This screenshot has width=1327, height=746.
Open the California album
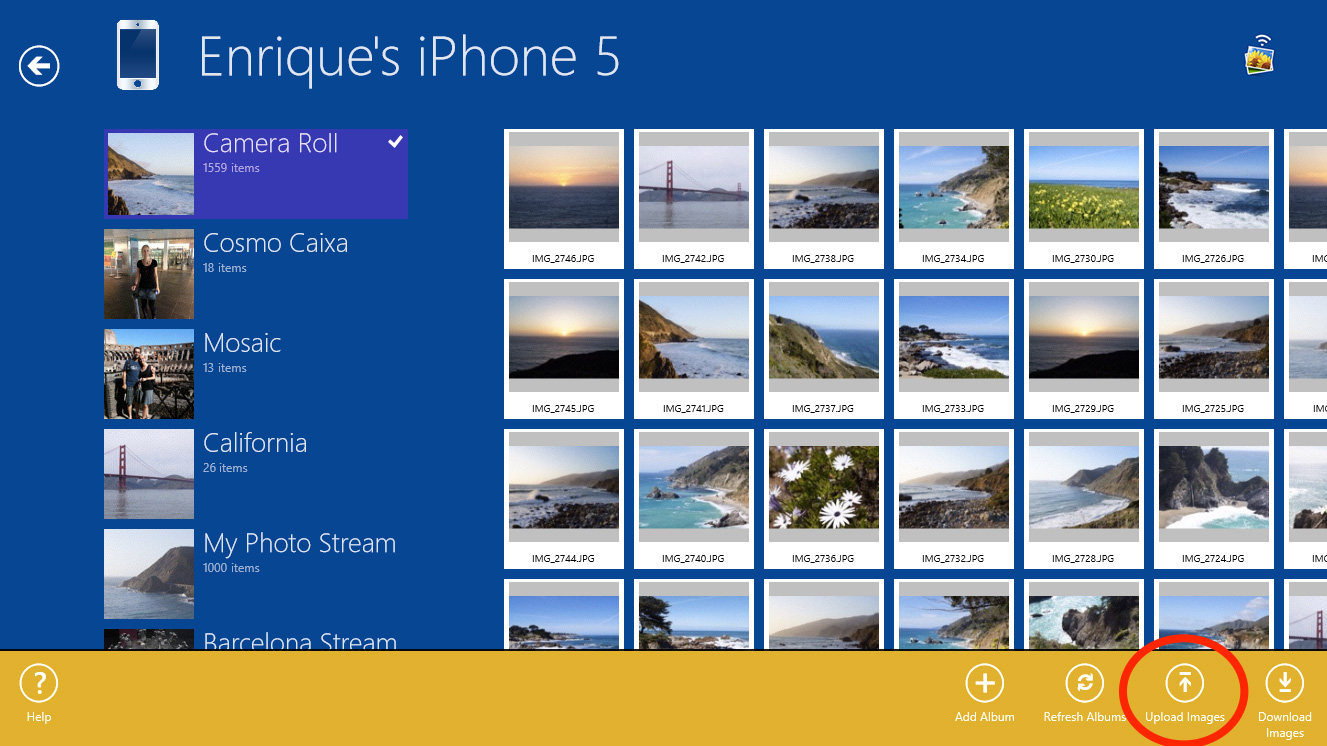(256, 474)
